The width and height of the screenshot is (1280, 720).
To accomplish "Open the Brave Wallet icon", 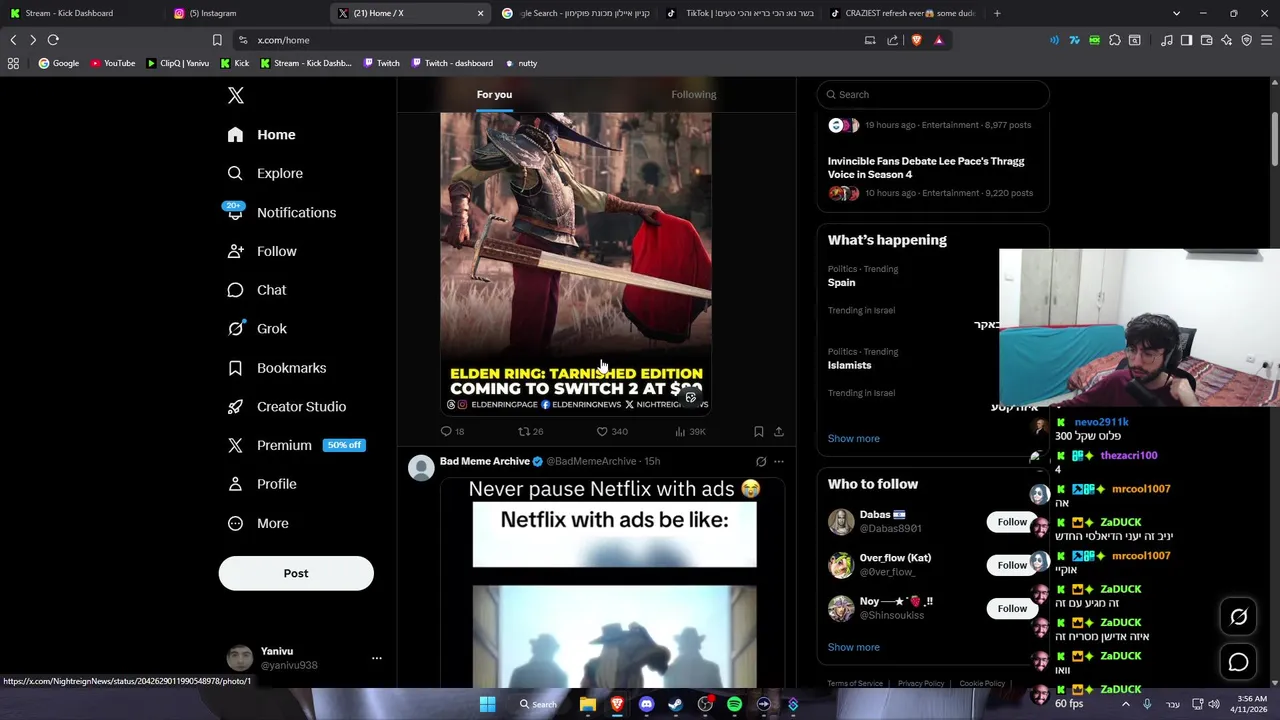I will coord(1206,40).
